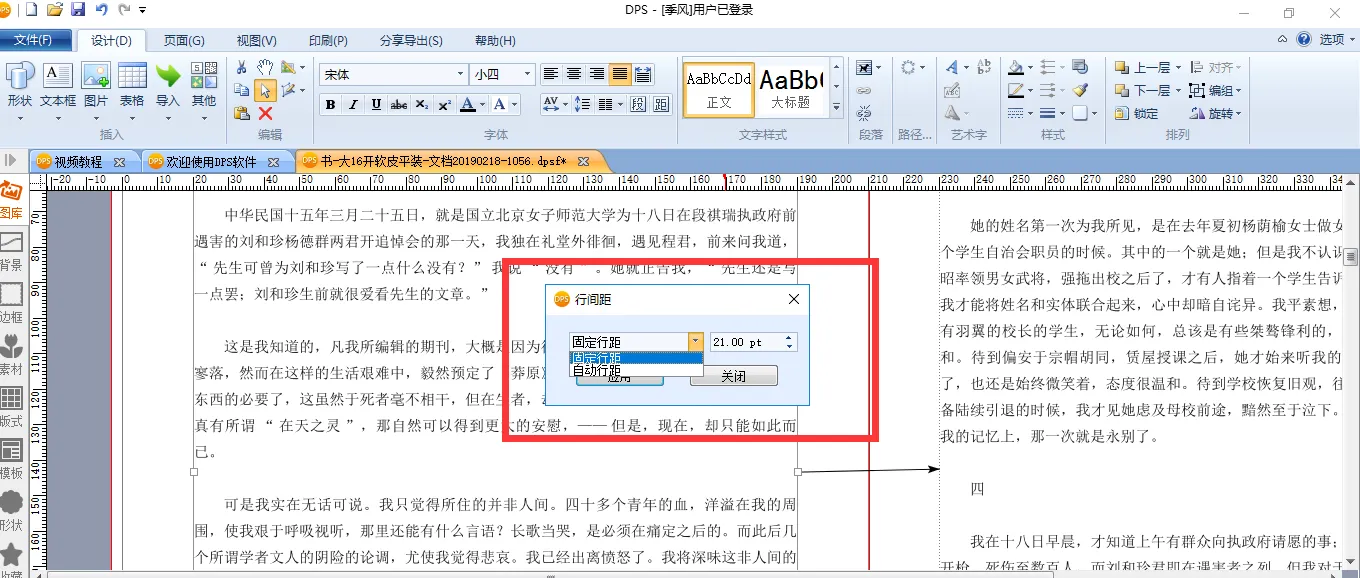Open 版式 layouts in left sidebar

click(12, 407)
